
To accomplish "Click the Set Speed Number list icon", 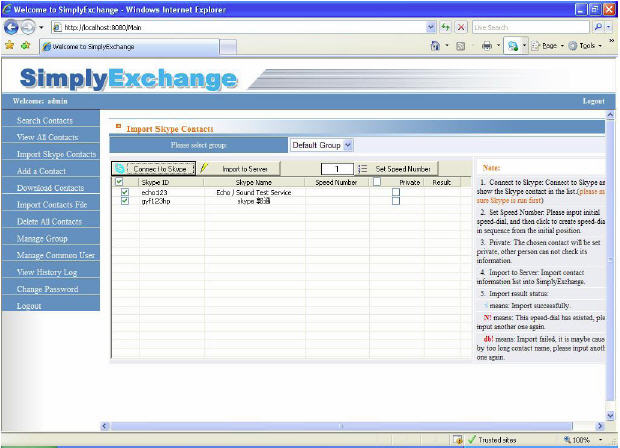I will (362, 169).
